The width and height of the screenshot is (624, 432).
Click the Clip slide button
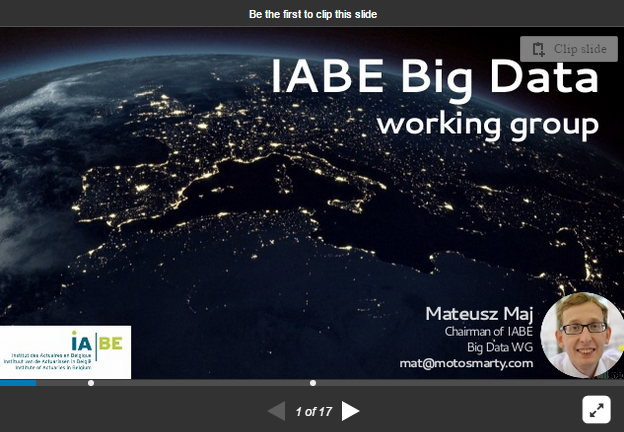pyautogui.click(x=568, y=49)
